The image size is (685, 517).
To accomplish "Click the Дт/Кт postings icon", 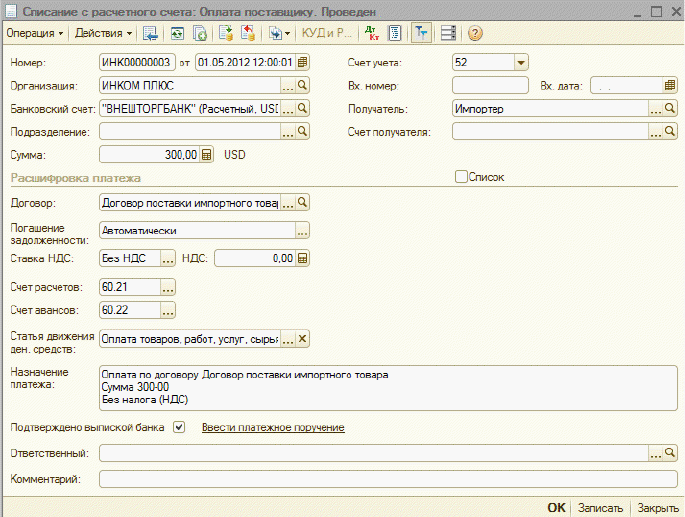I will 371,33.
